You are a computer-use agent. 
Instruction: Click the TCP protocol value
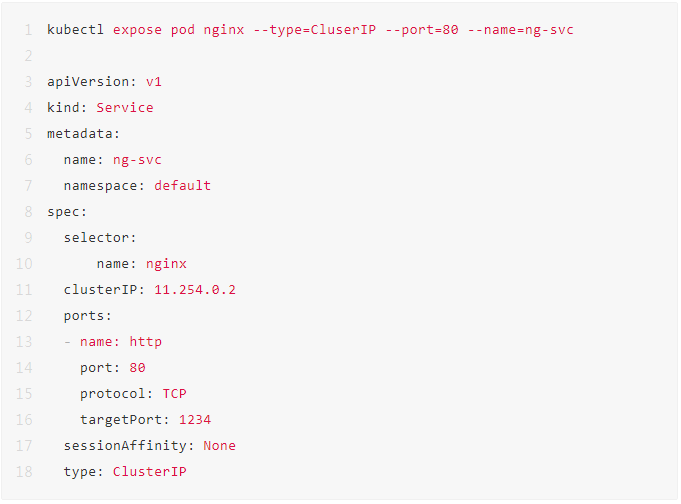pyautogui.click(x=174, y=394)
